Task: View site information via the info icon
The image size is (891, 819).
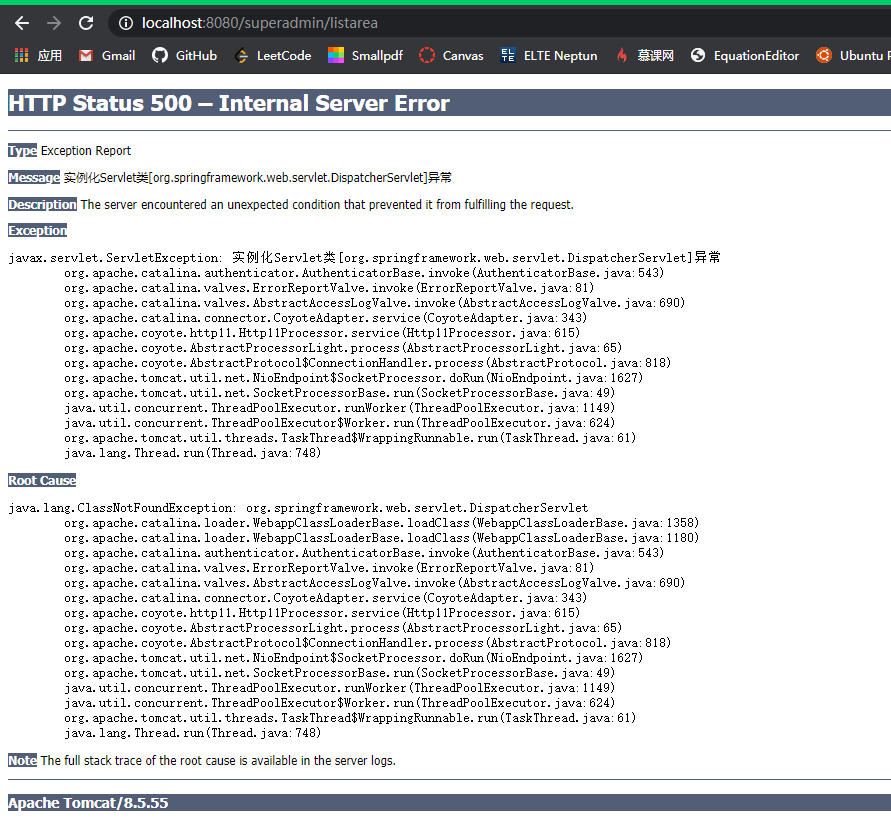Action: (x=126, y=23)
